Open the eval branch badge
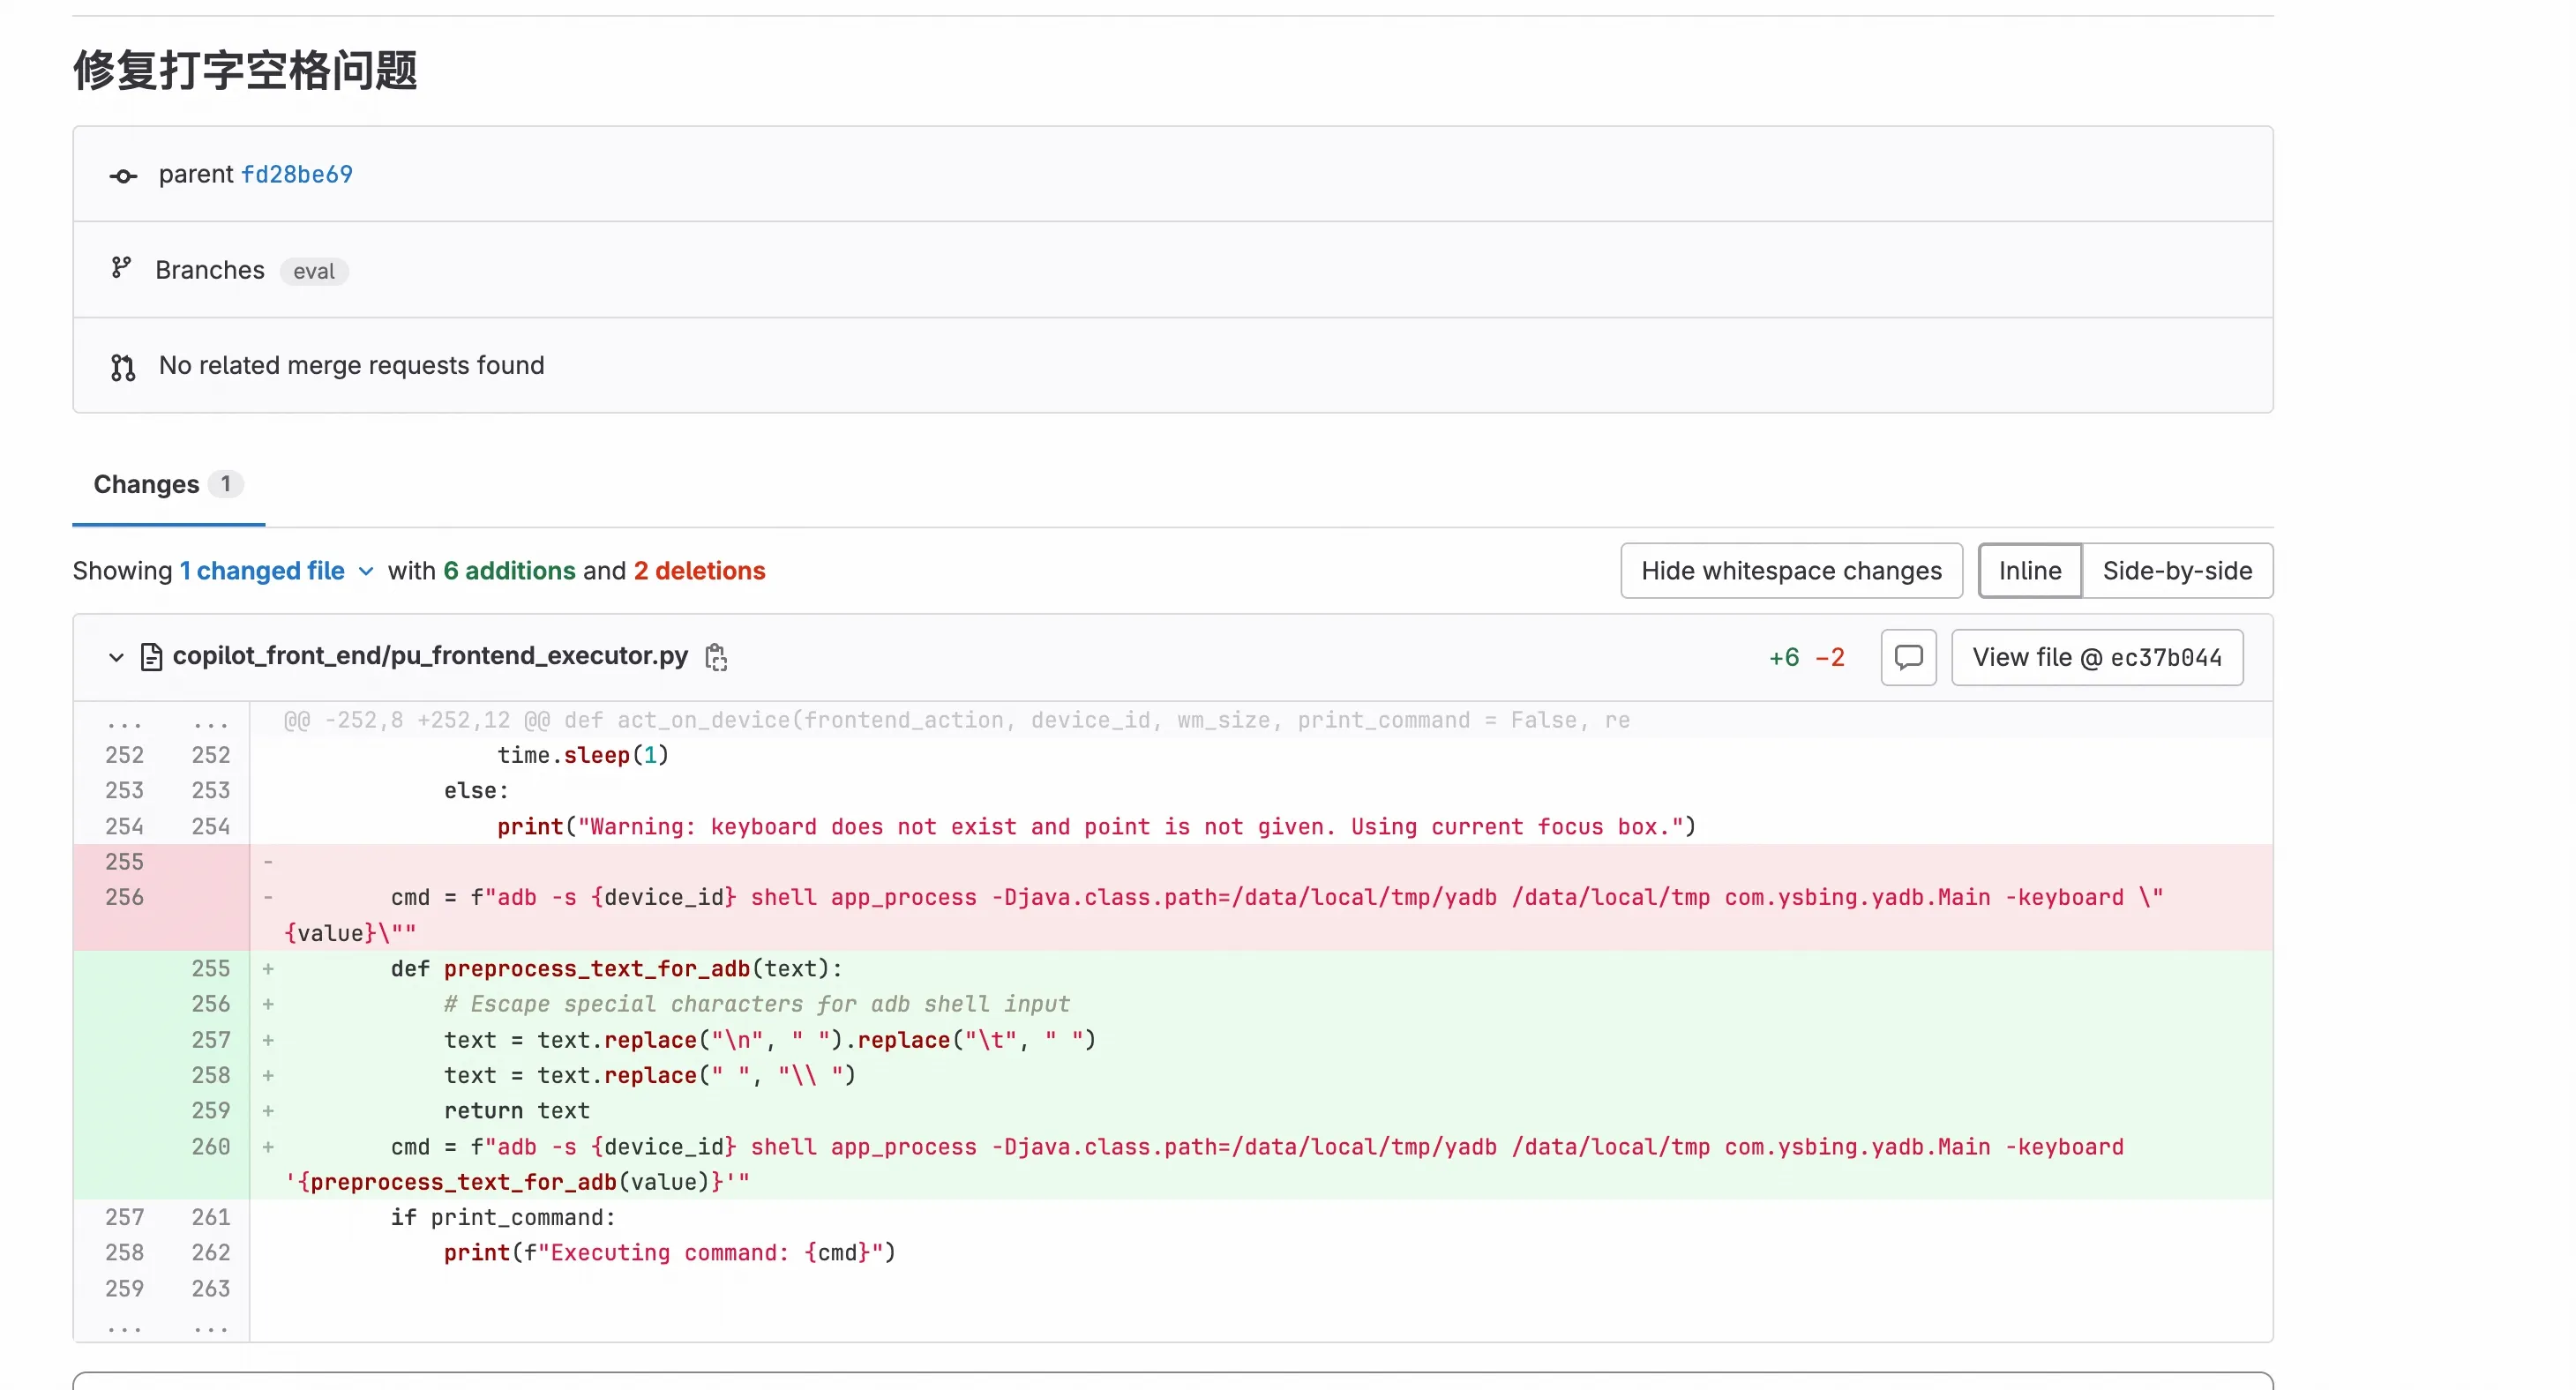2576x1390 pixels. (x=313, y=271)
